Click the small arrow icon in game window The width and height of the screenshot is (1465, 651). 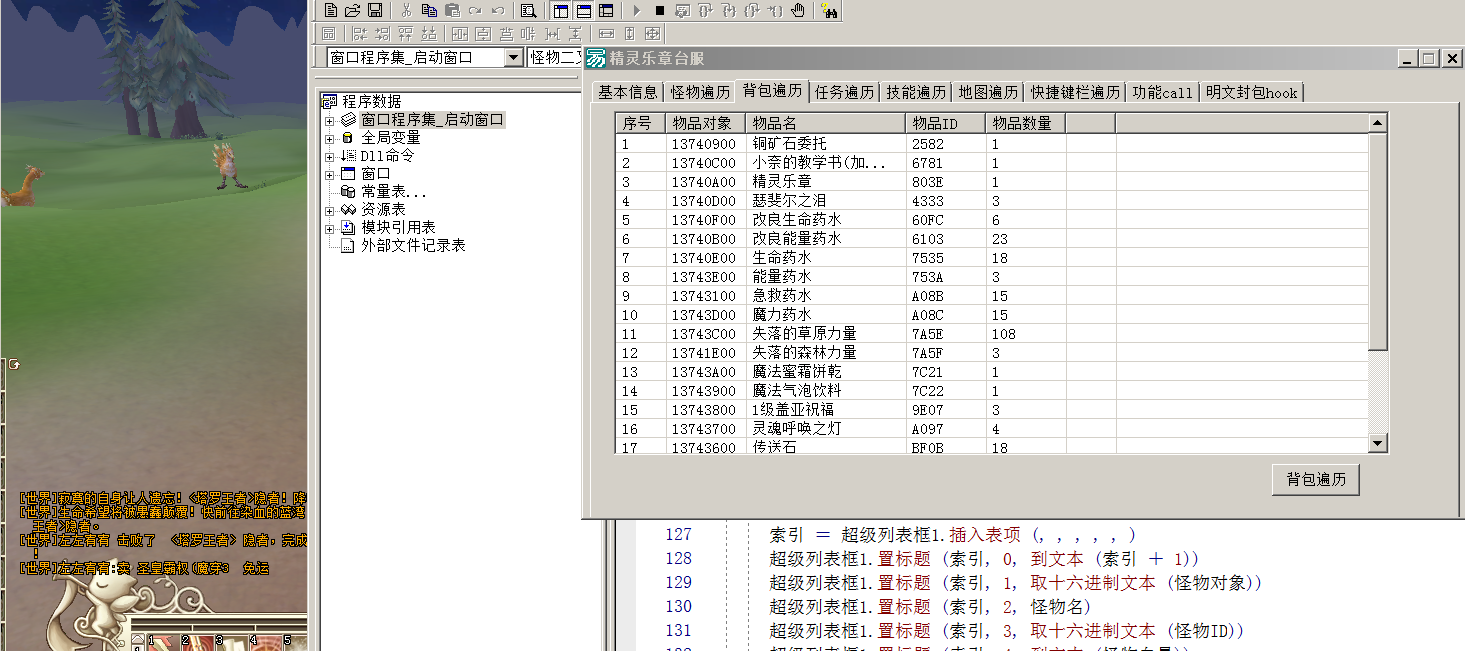tap(14, 365)
